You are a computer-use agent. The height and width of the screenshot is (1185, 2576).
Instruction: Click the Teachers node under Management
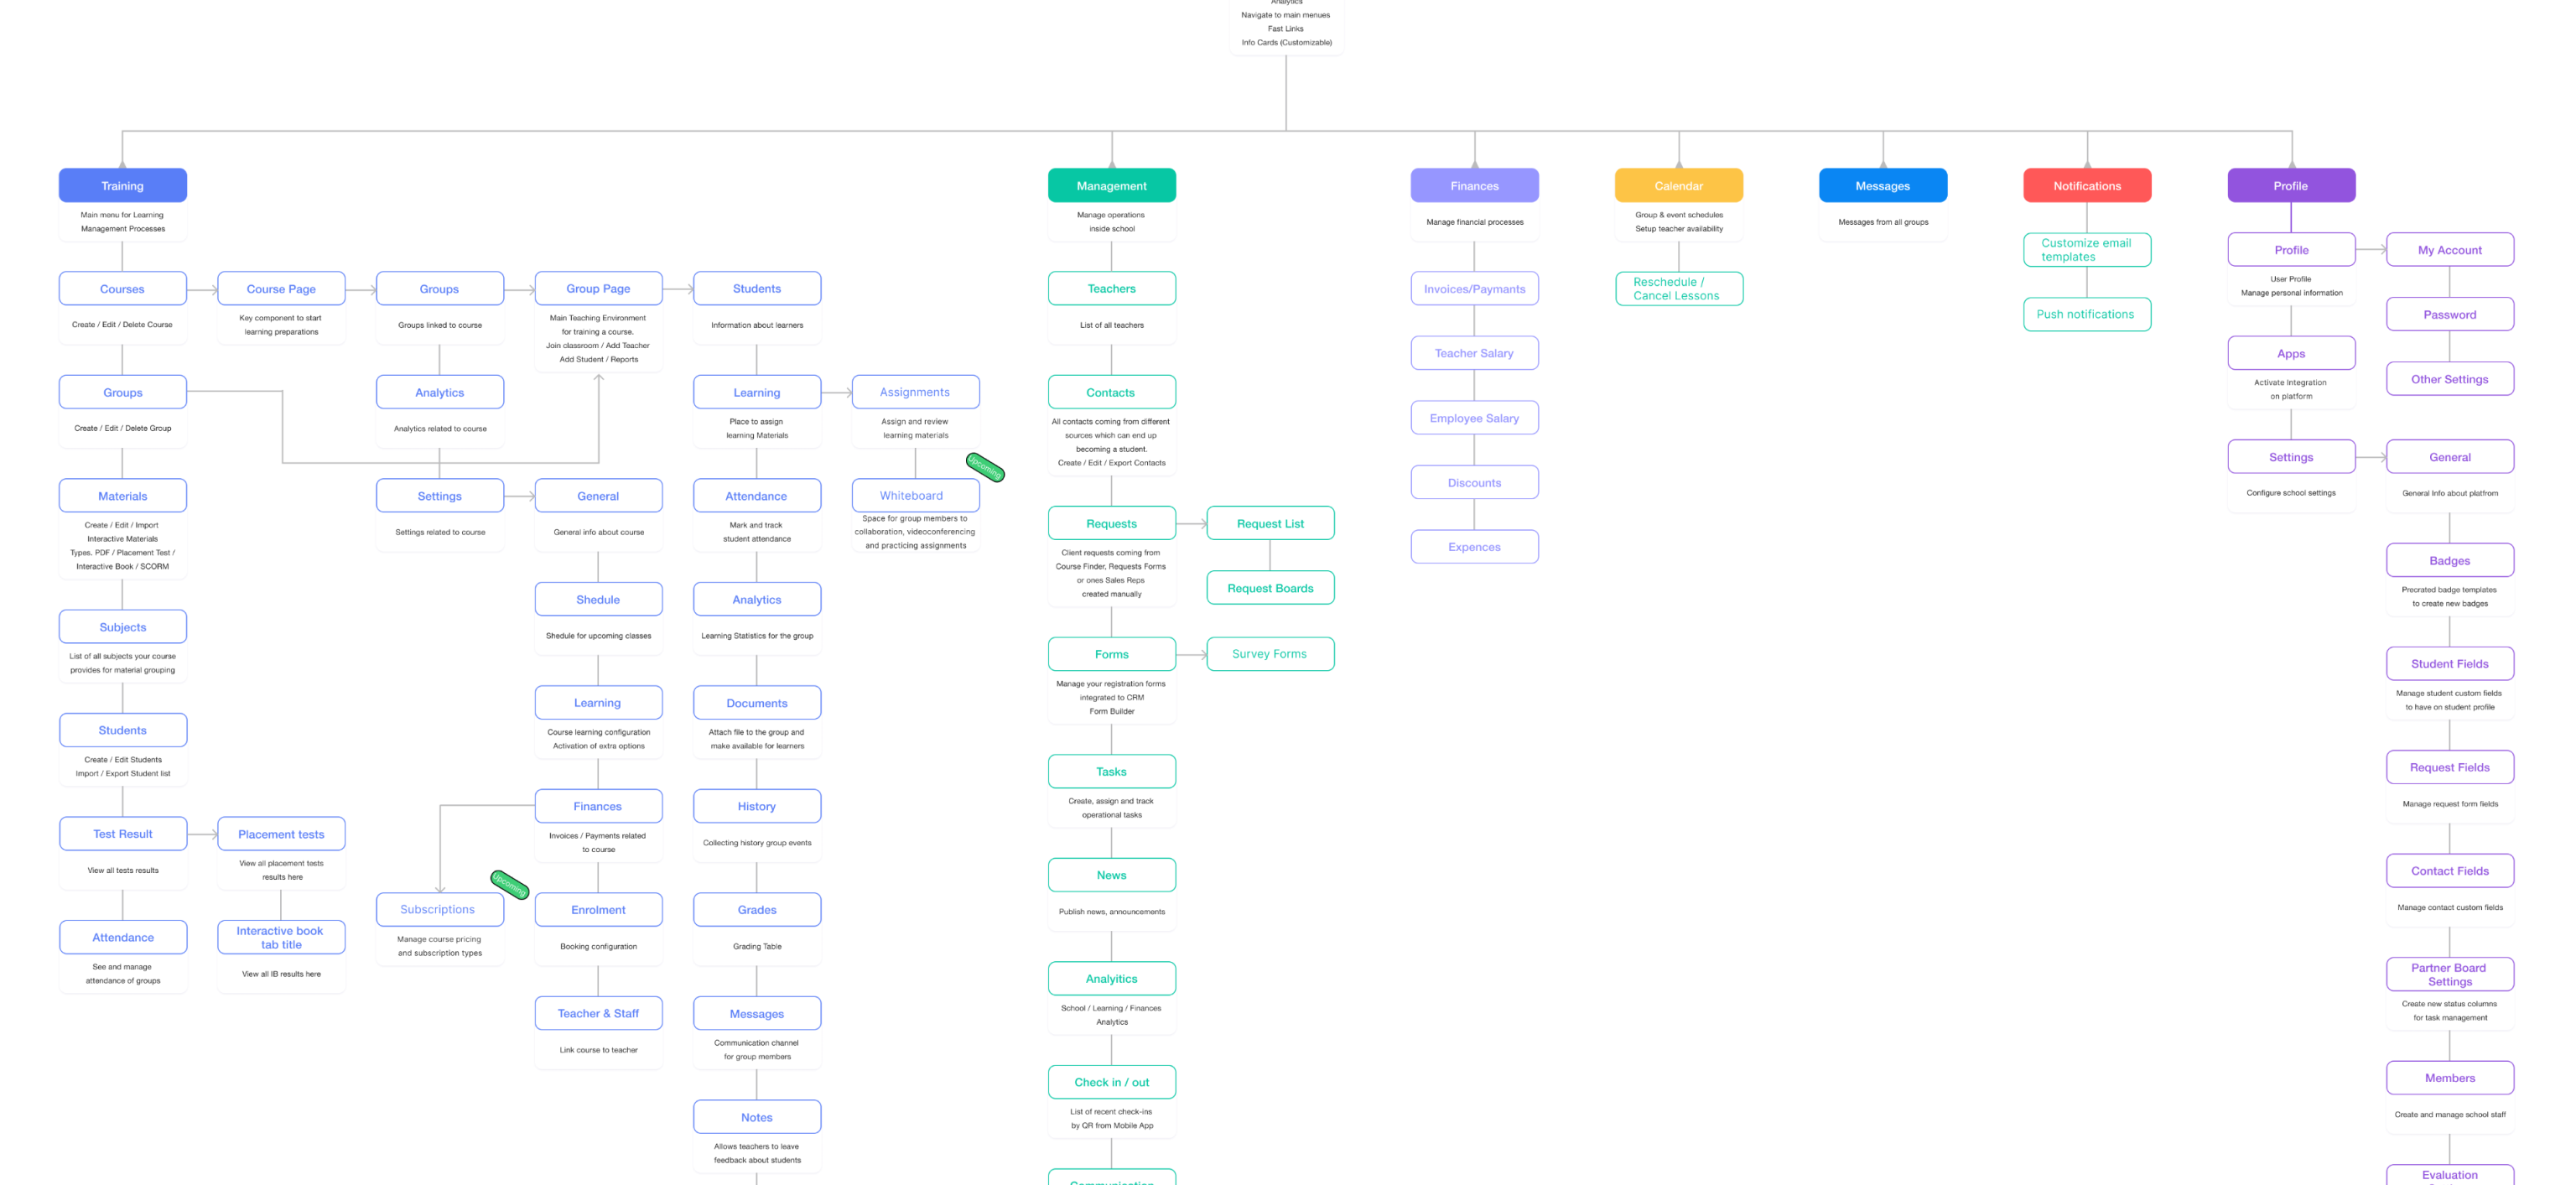tap(1111, 289)
